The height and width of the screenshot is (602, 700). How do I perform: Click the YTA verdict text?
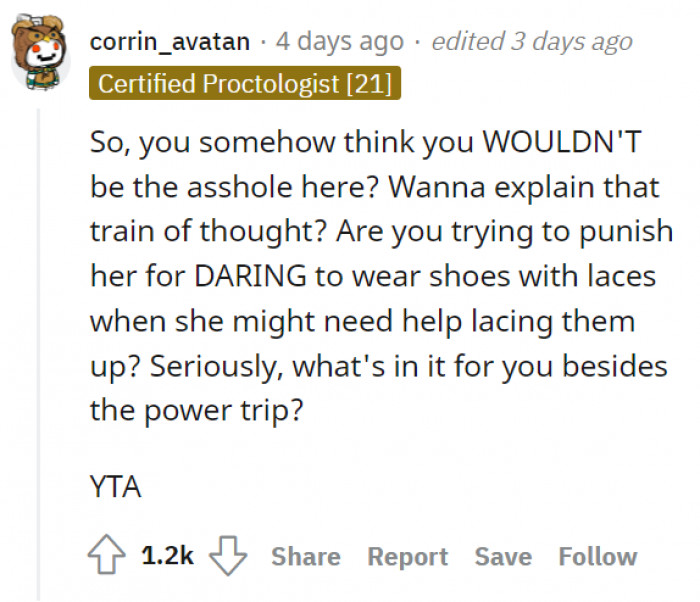pos(115,487)
